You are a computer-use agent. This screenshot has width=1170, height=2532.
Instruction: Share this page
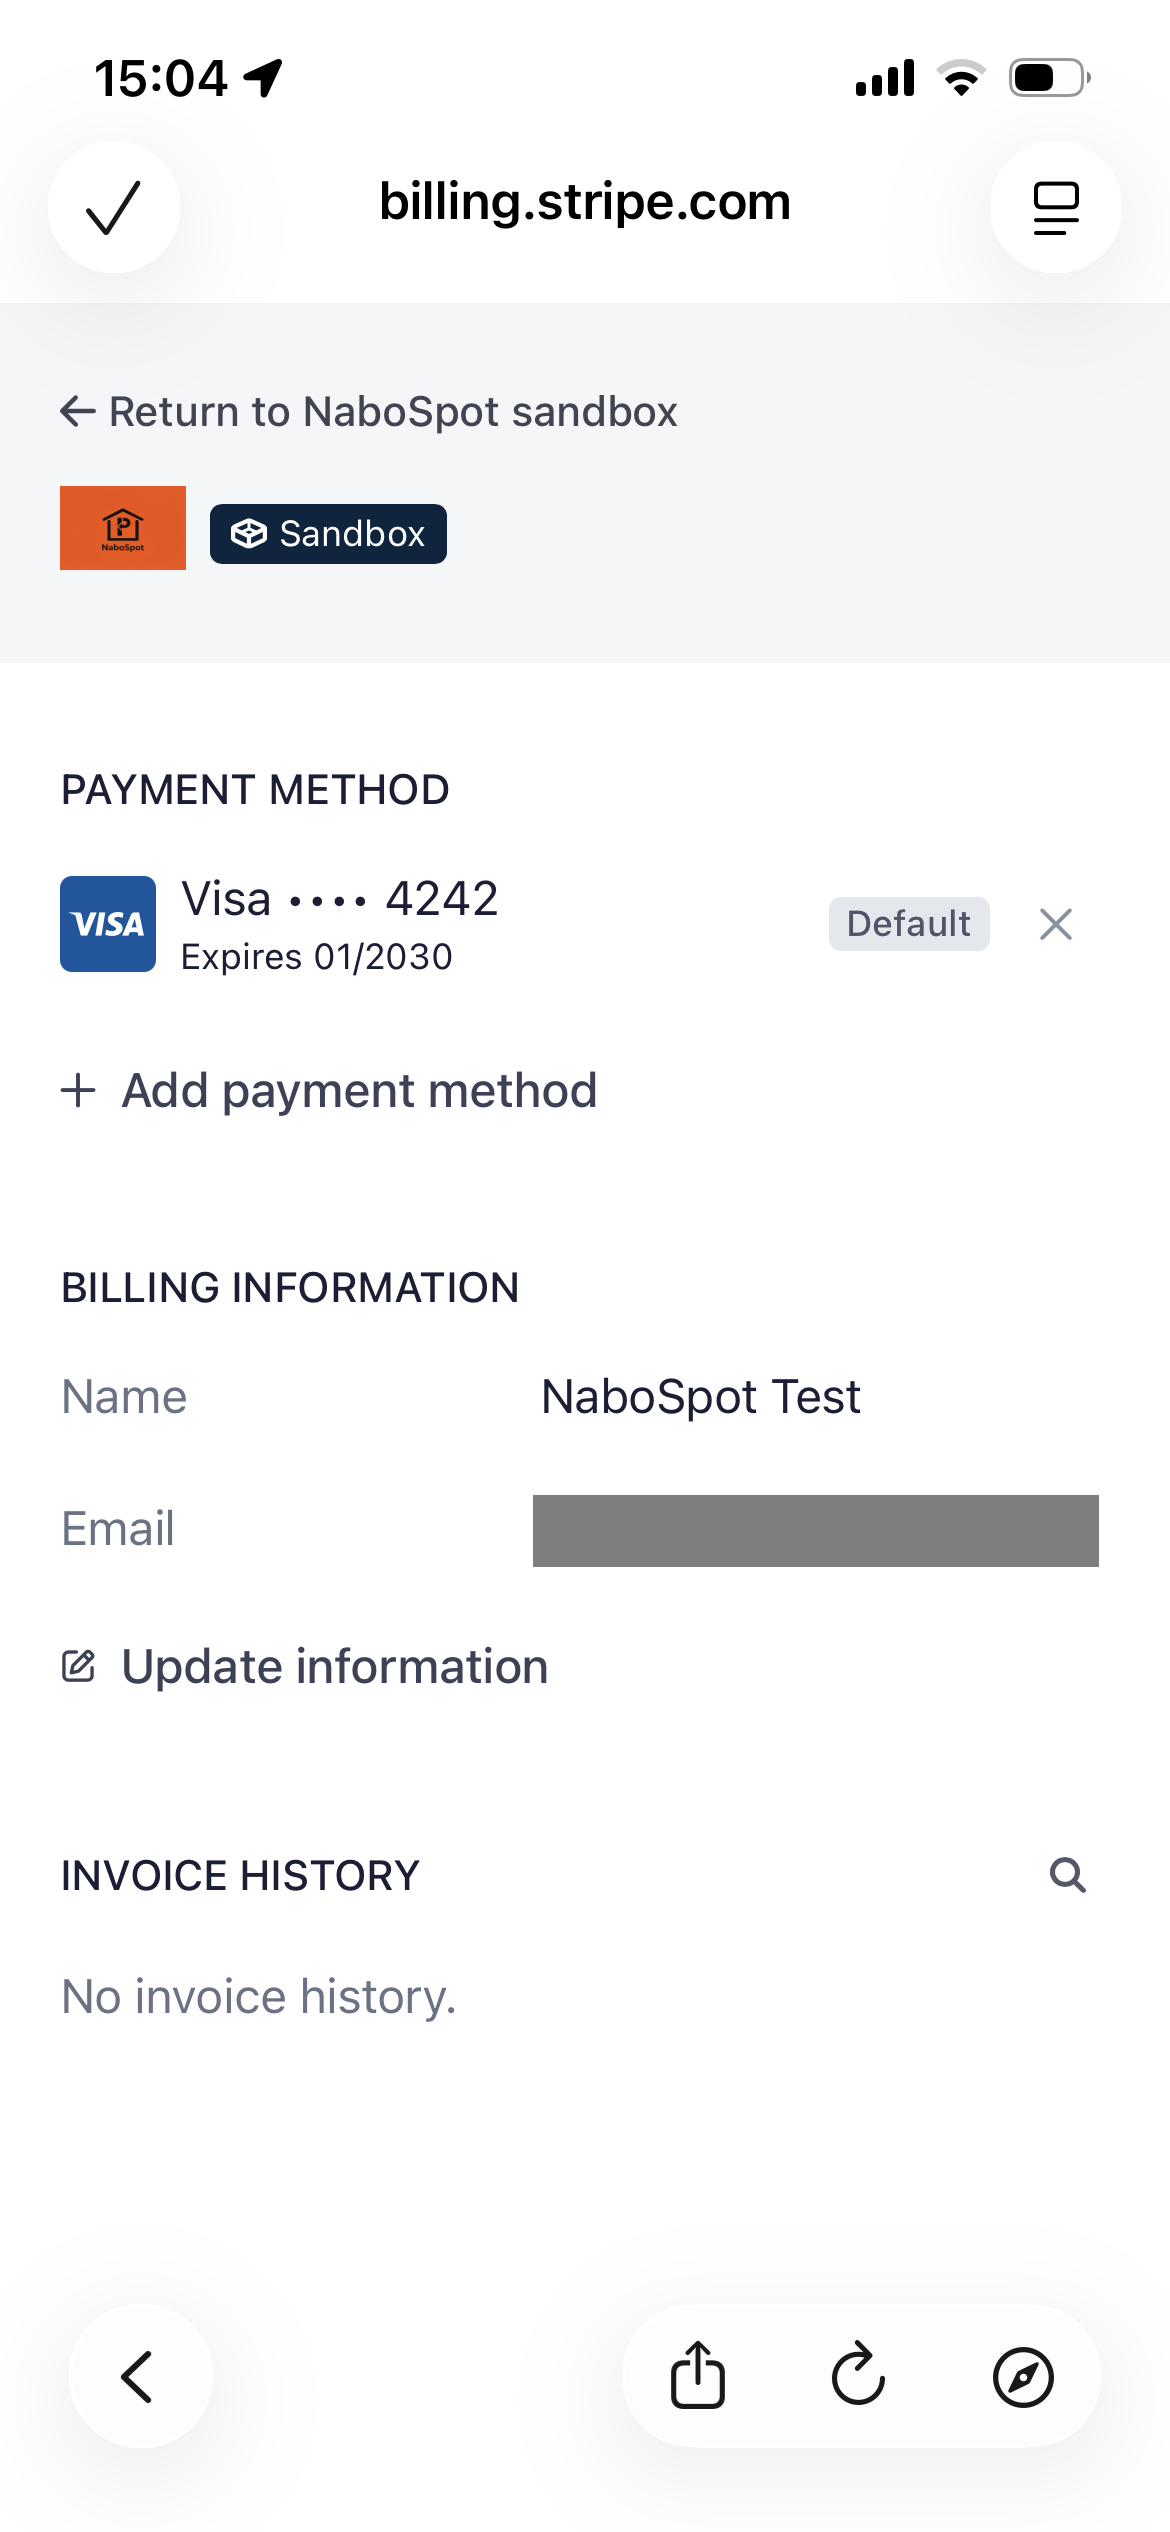(x=697, y=2376)
